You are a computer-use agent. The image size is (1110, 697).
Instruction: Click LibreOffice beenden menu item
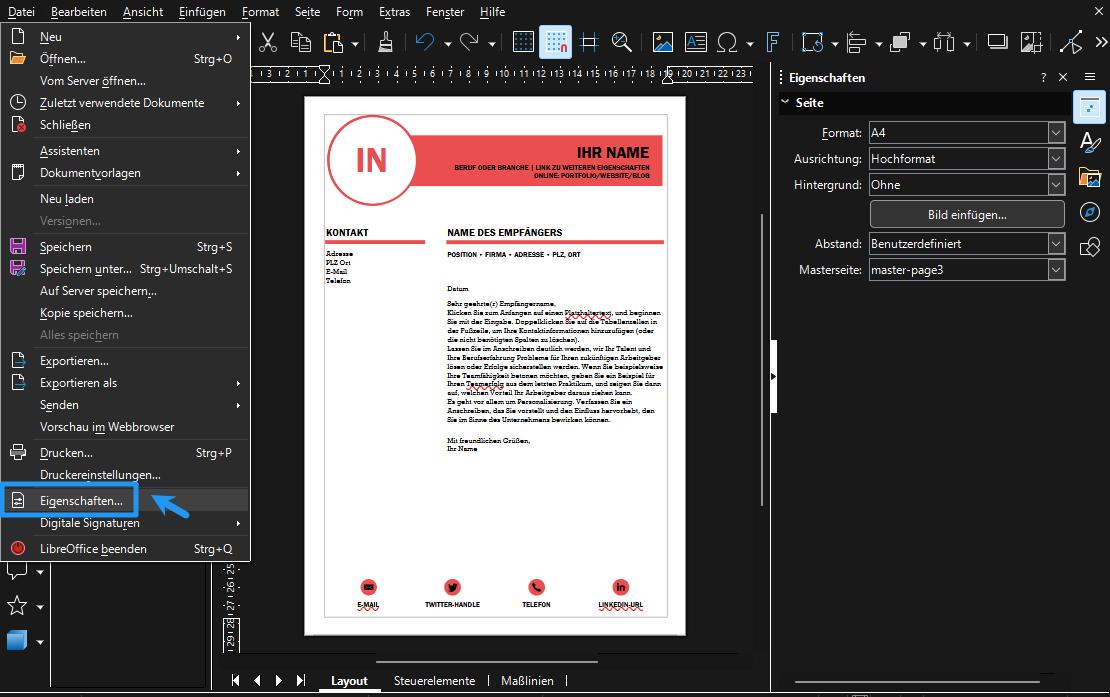pos(125,549)
